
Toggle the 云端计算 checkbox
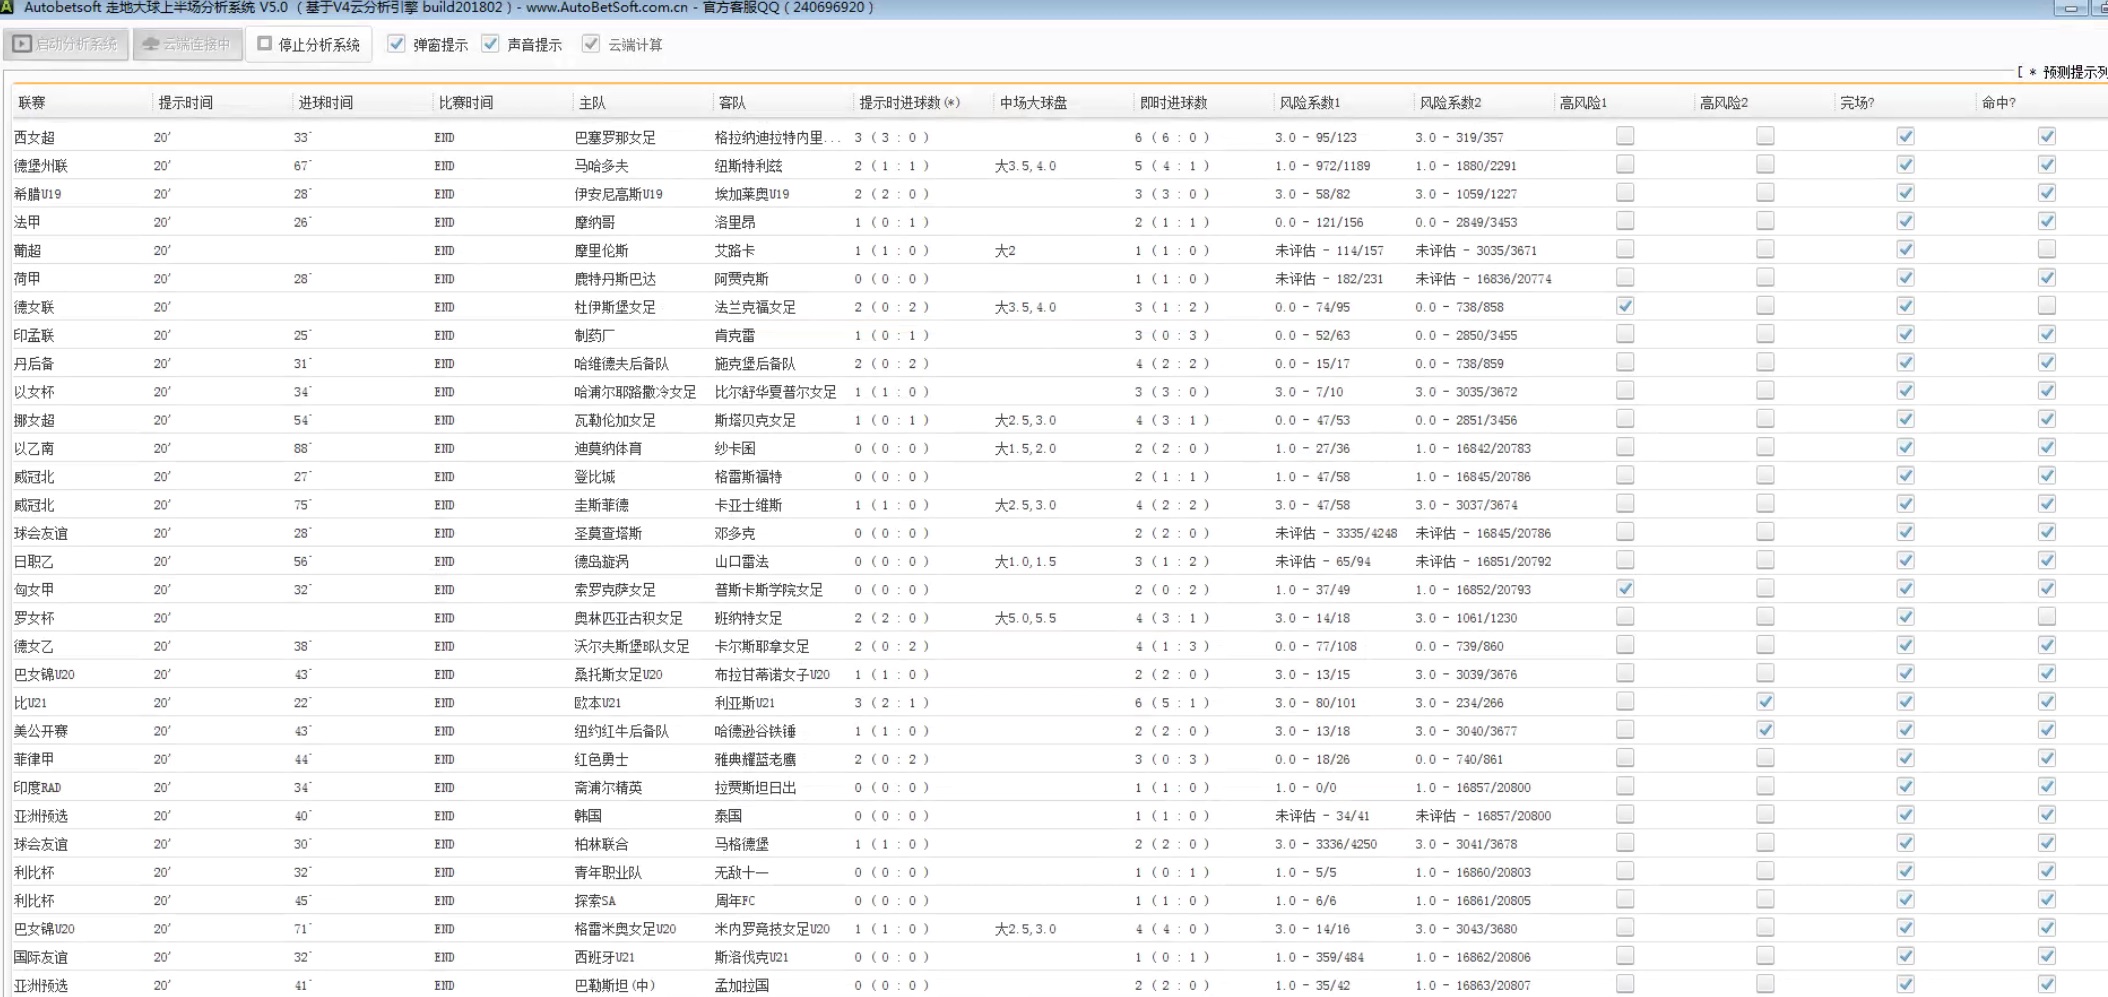pyautogui.click(x=591, y=44)
